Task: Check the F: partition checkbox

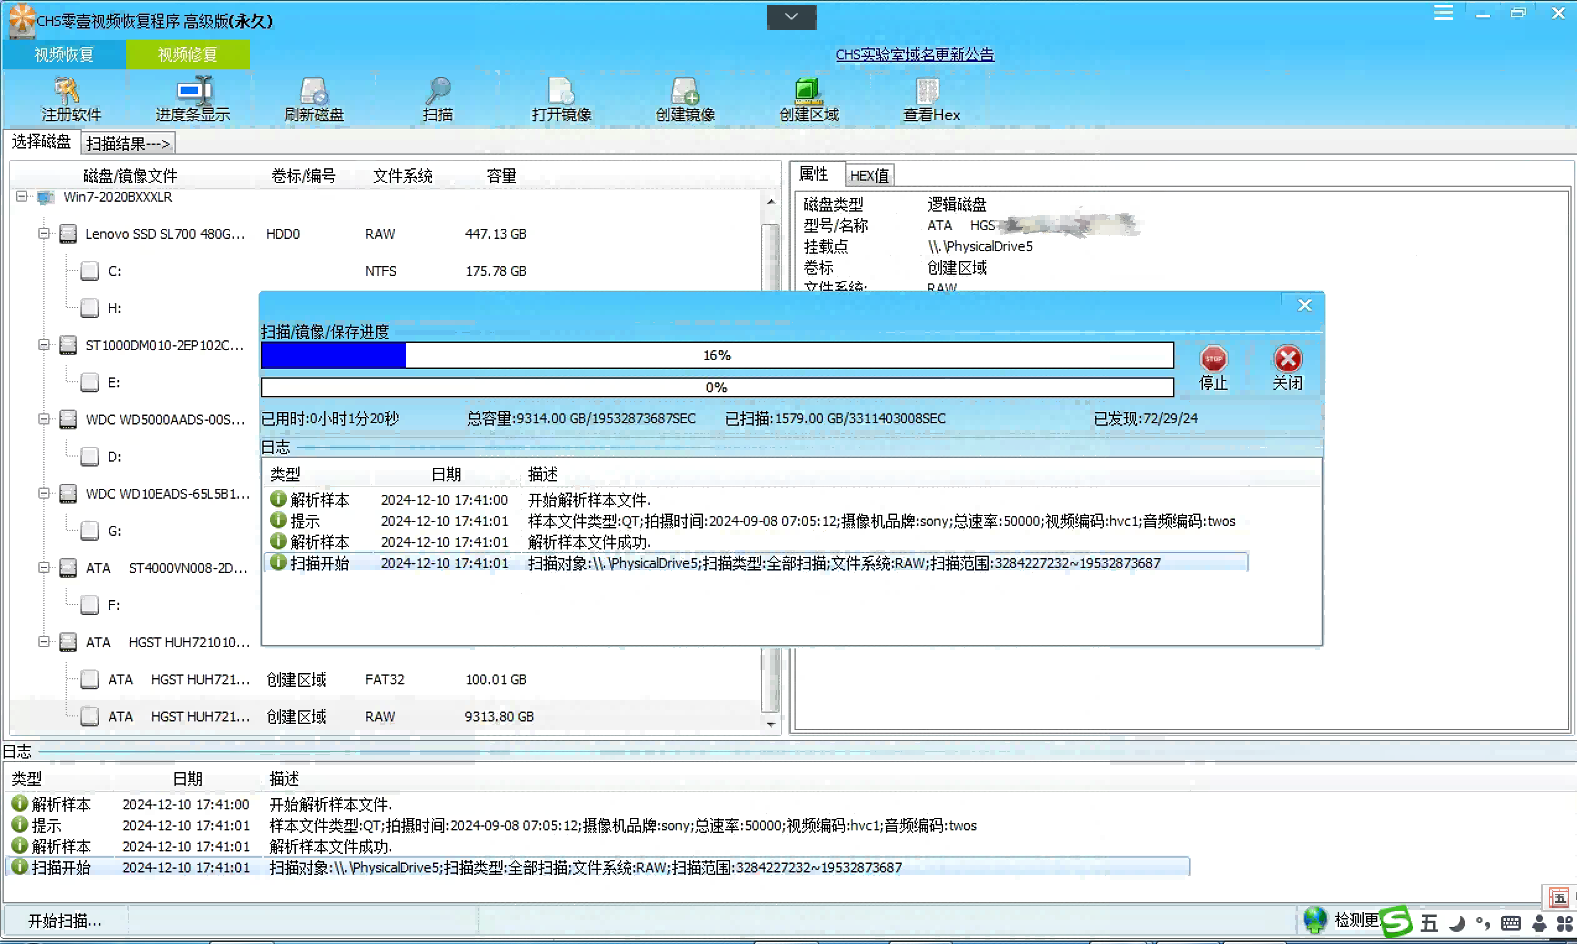Action: (x=90, y=605)
